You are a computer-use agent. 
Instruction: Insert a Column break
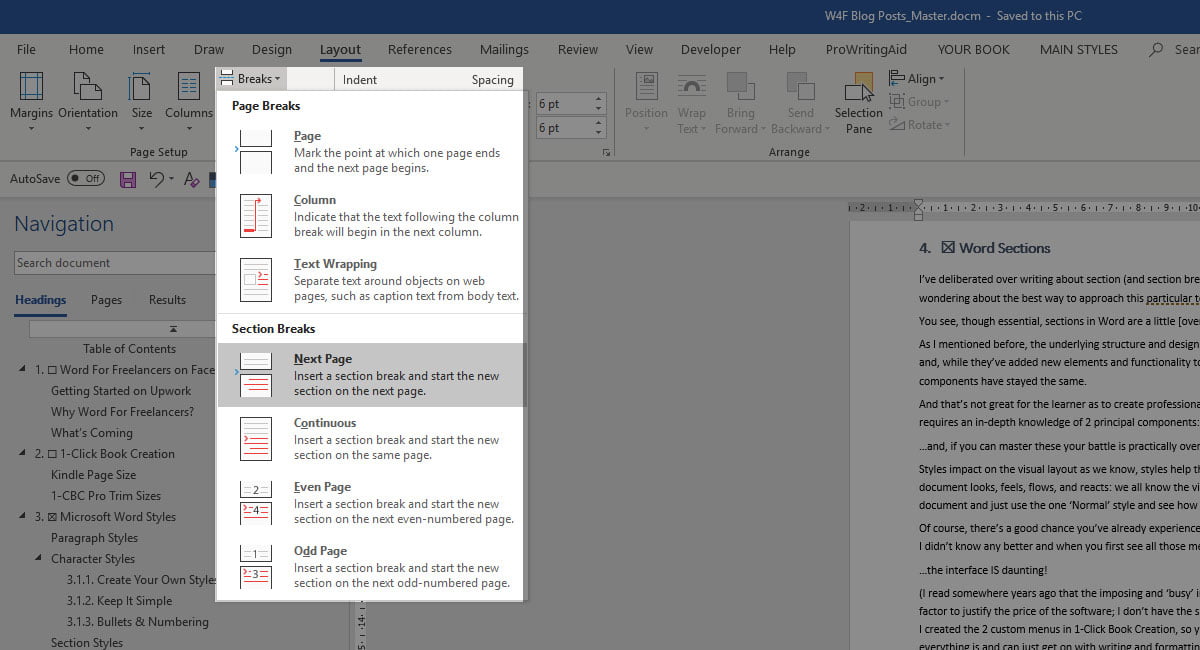pos(370,216)
